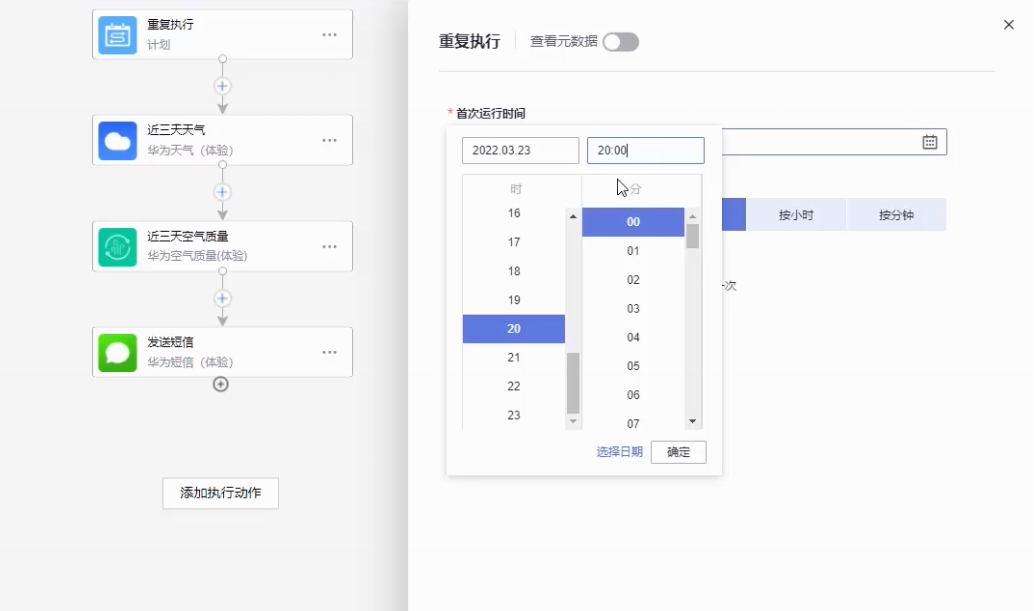The image size is (1034, 611).
Task: Click the 近三天天气 cloud icon
Action: pyautogui.click(x=117, y=141)
